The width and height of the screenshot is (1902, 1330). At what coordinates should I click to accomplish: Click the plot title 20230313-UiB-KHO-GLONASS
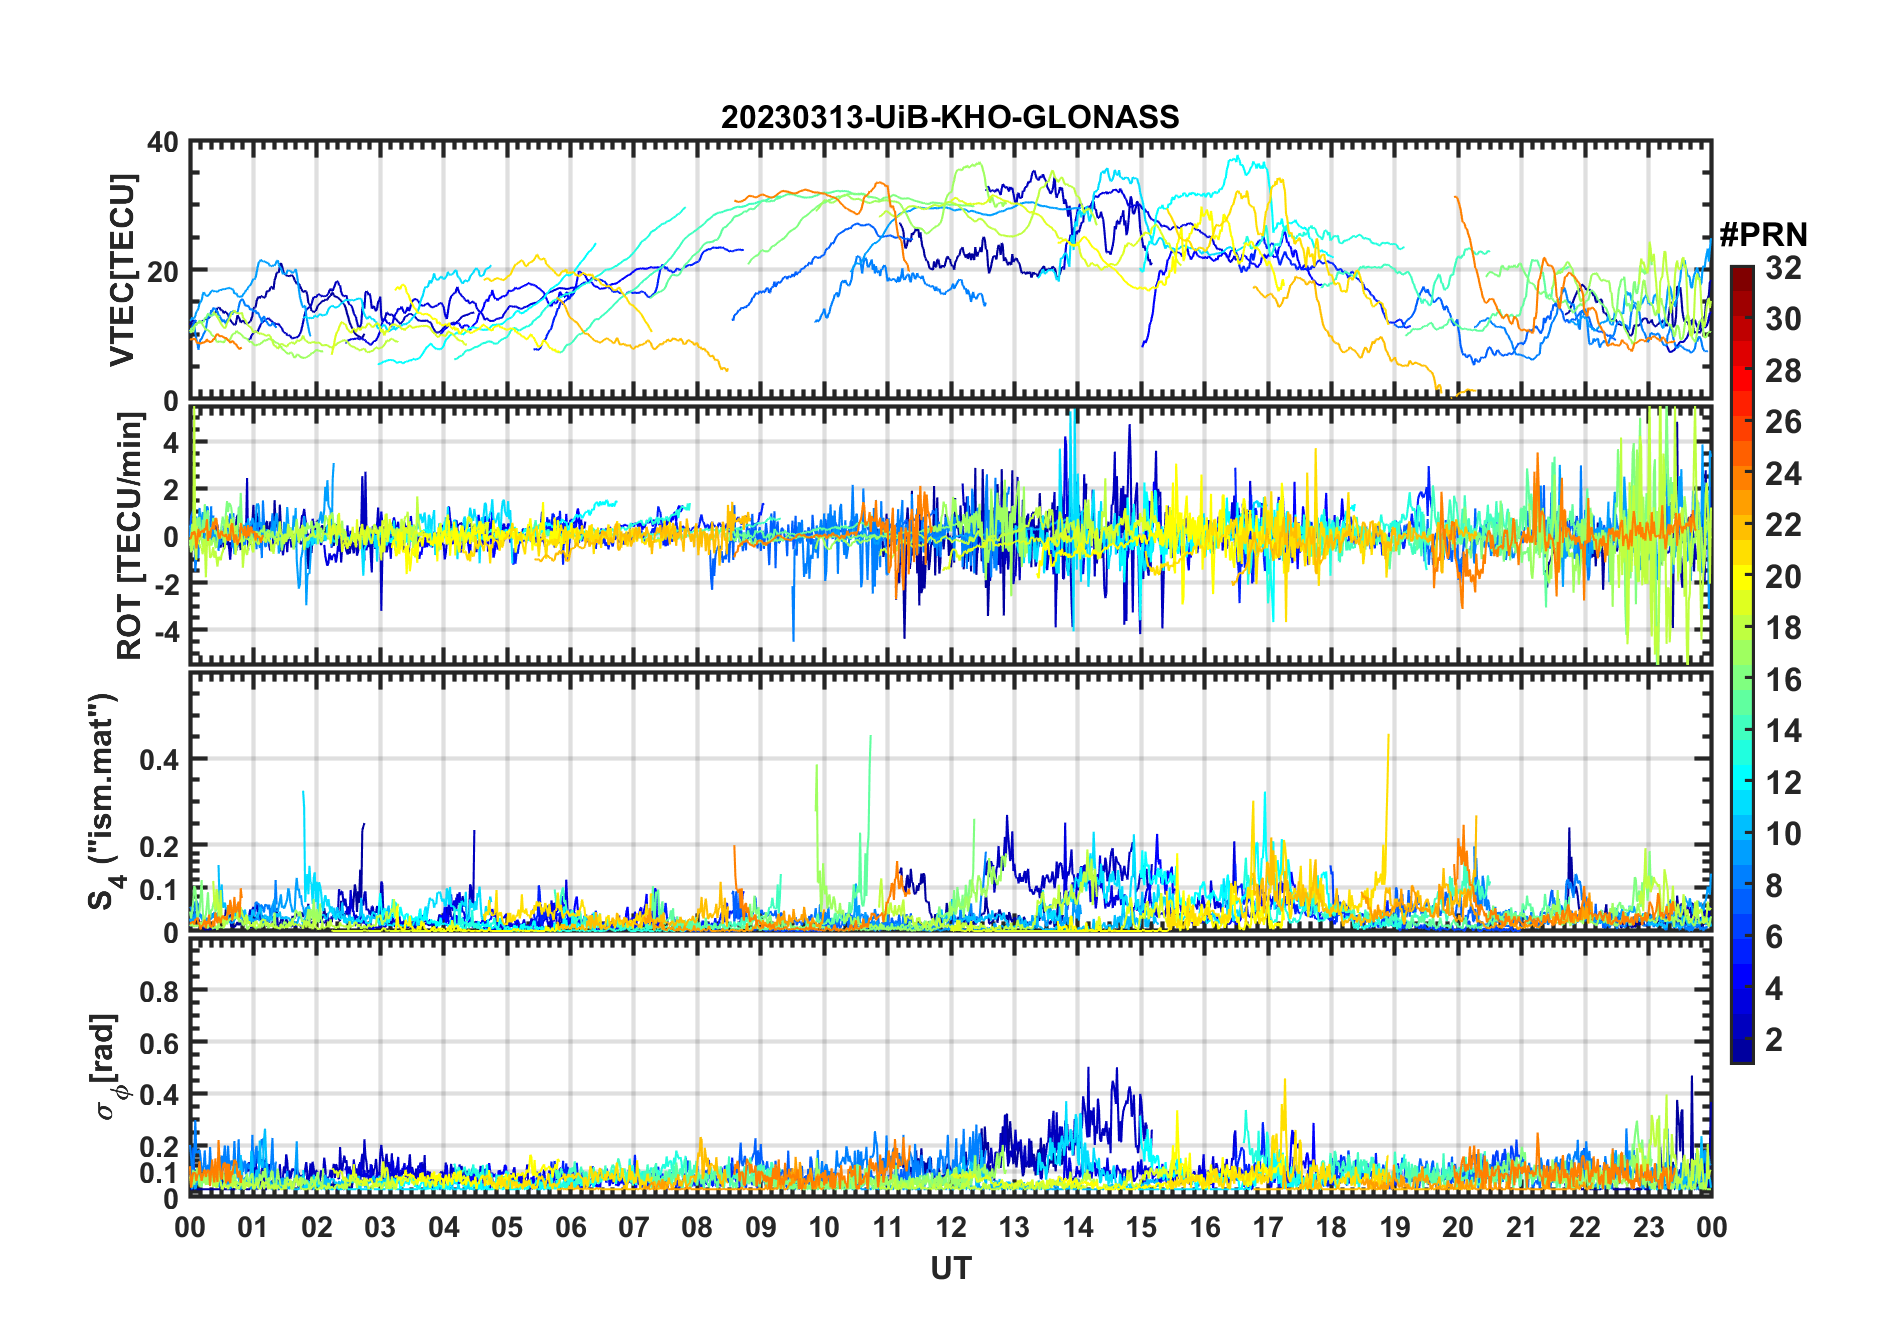click(950, 118)
